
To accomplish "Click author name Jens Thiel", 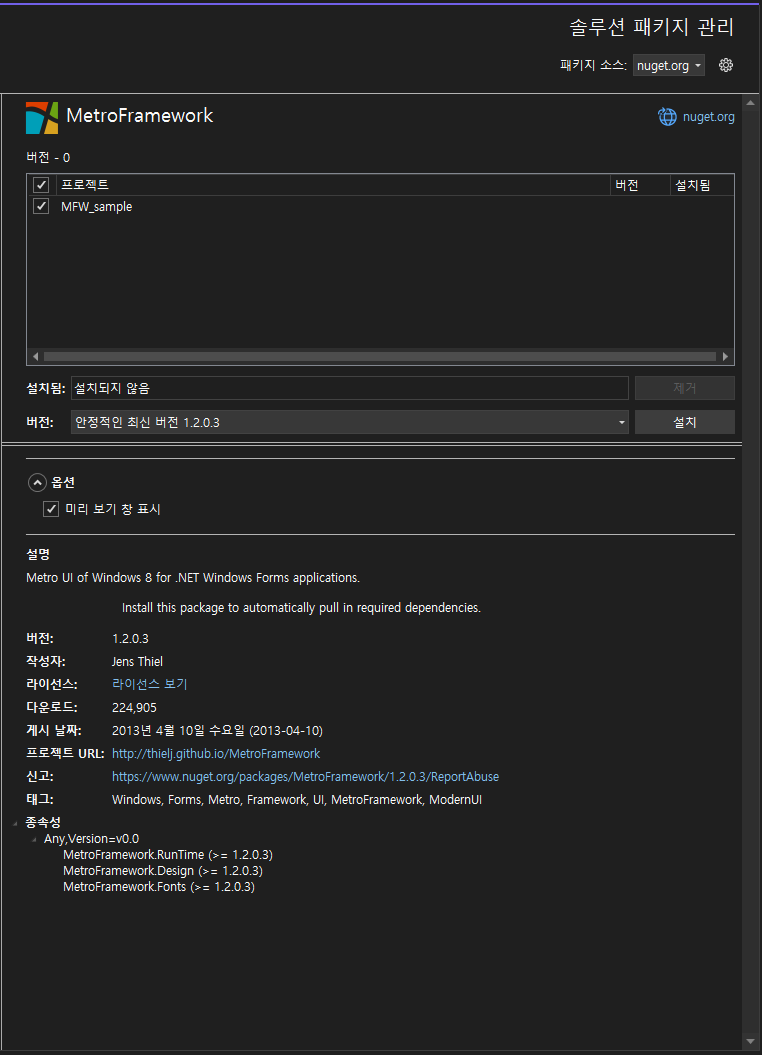I will (x=137, y=661).
